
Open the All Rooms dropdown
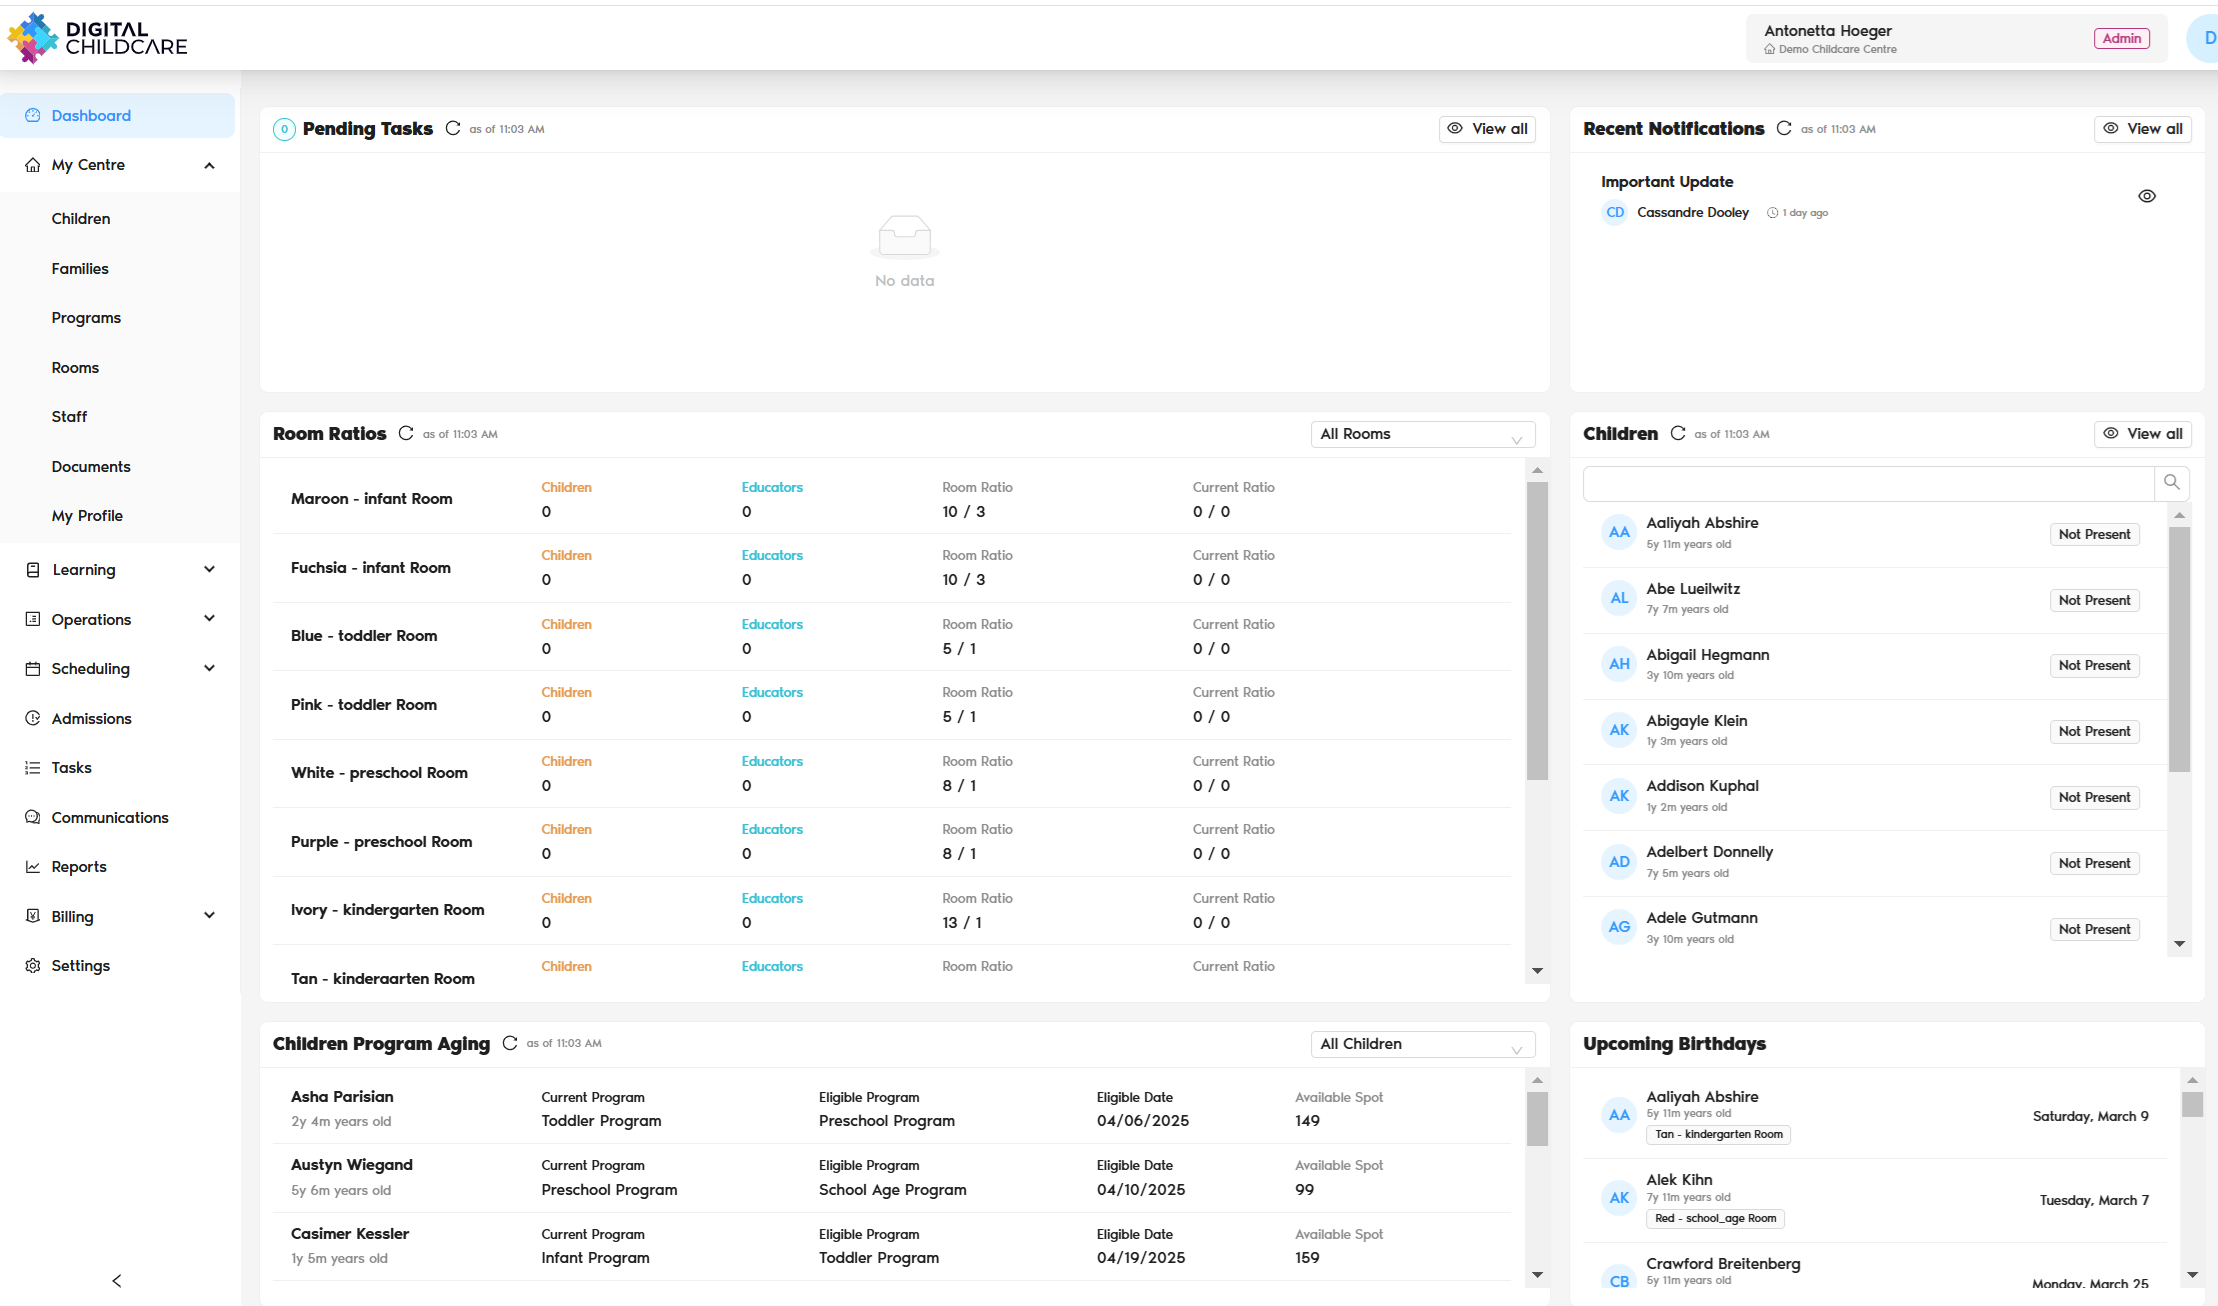pos(1422,434)
